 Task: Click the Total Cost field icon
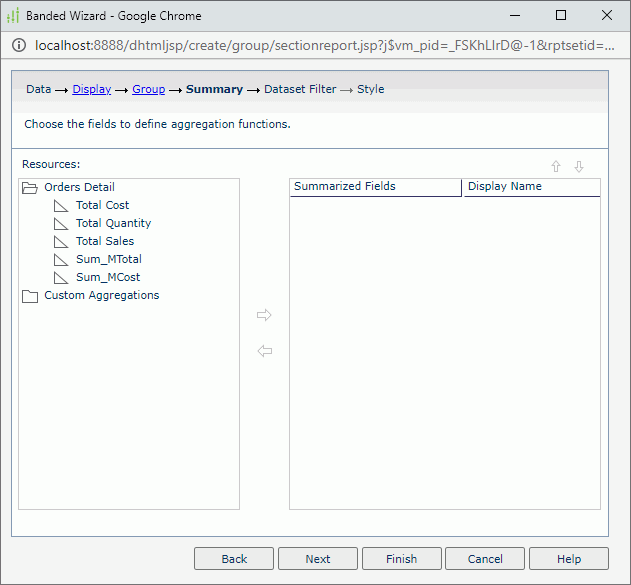(x=61, y=205)
